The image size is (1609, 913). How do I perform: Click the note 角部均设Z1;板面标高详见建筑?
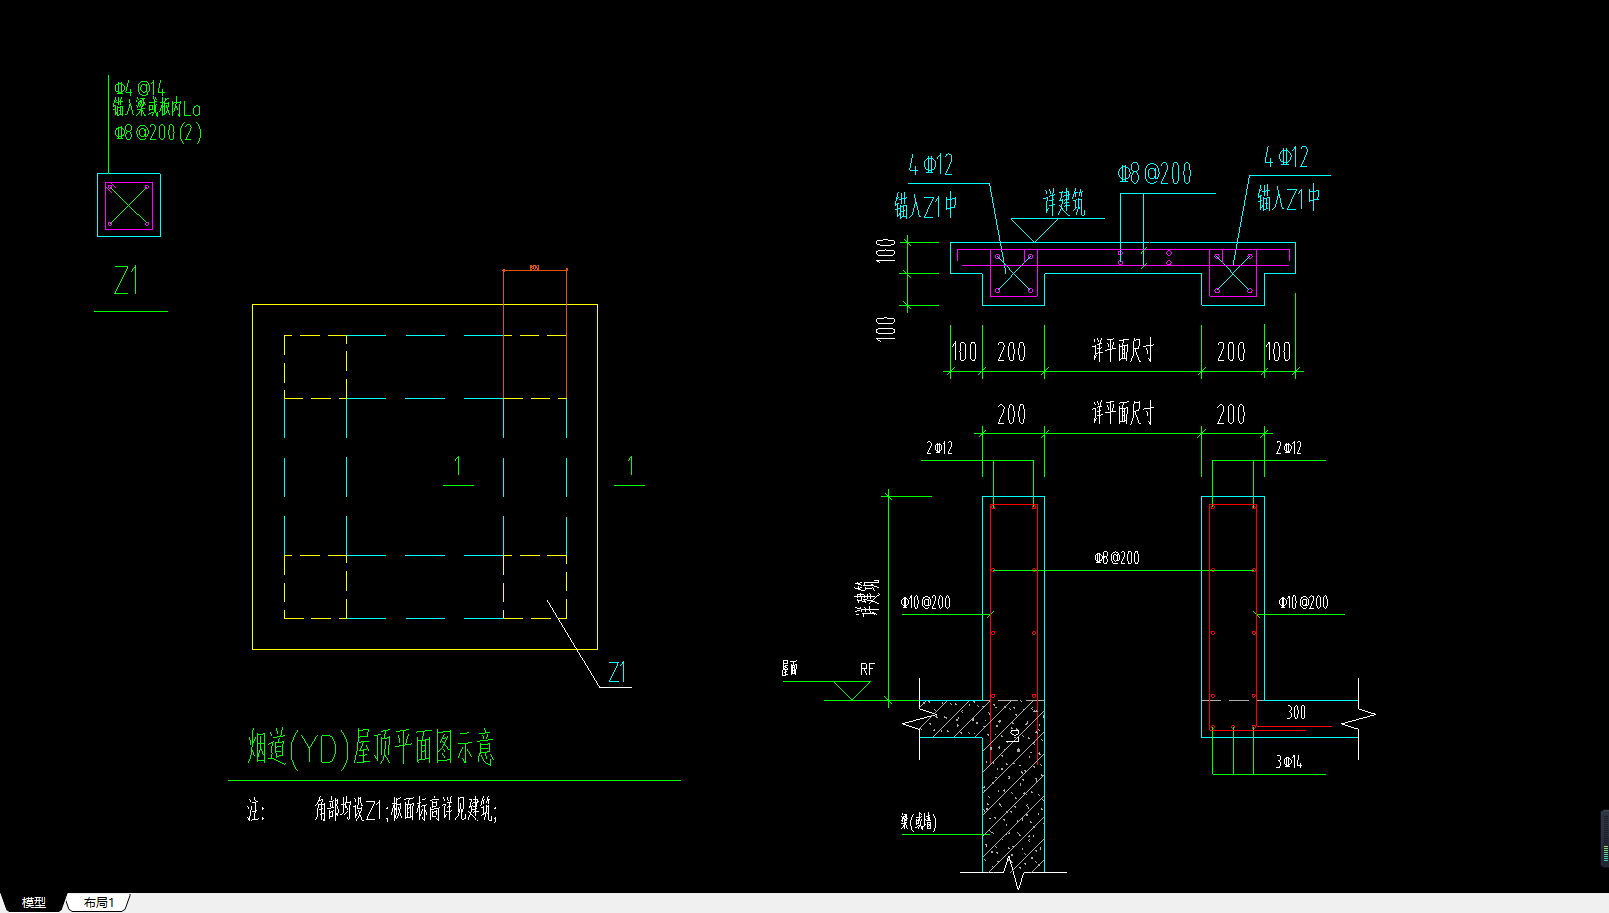pos(405,810)
